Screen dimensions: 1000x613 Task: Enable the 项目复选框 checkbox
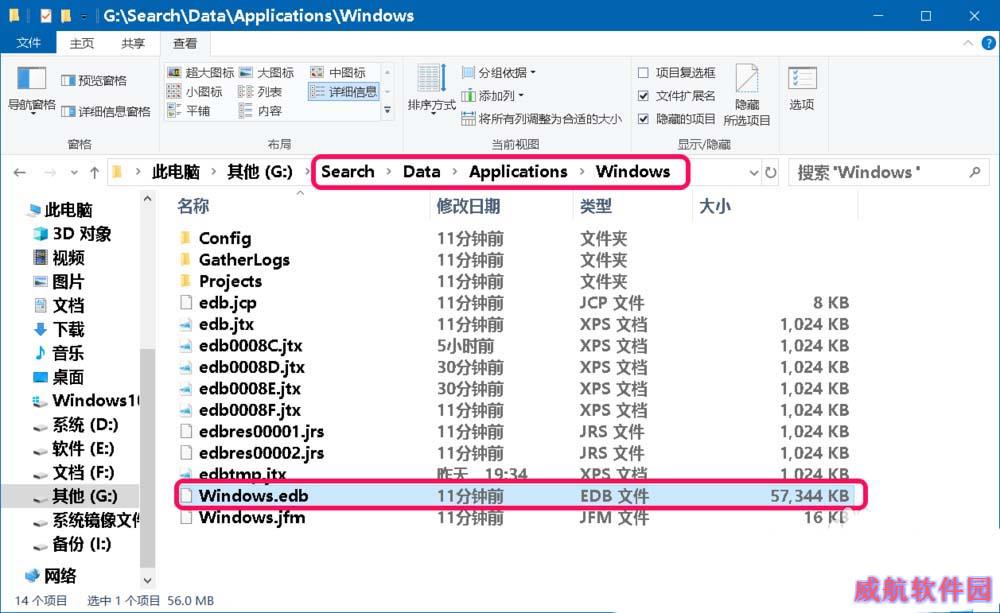pyautogui.click(x=644, y=73)
